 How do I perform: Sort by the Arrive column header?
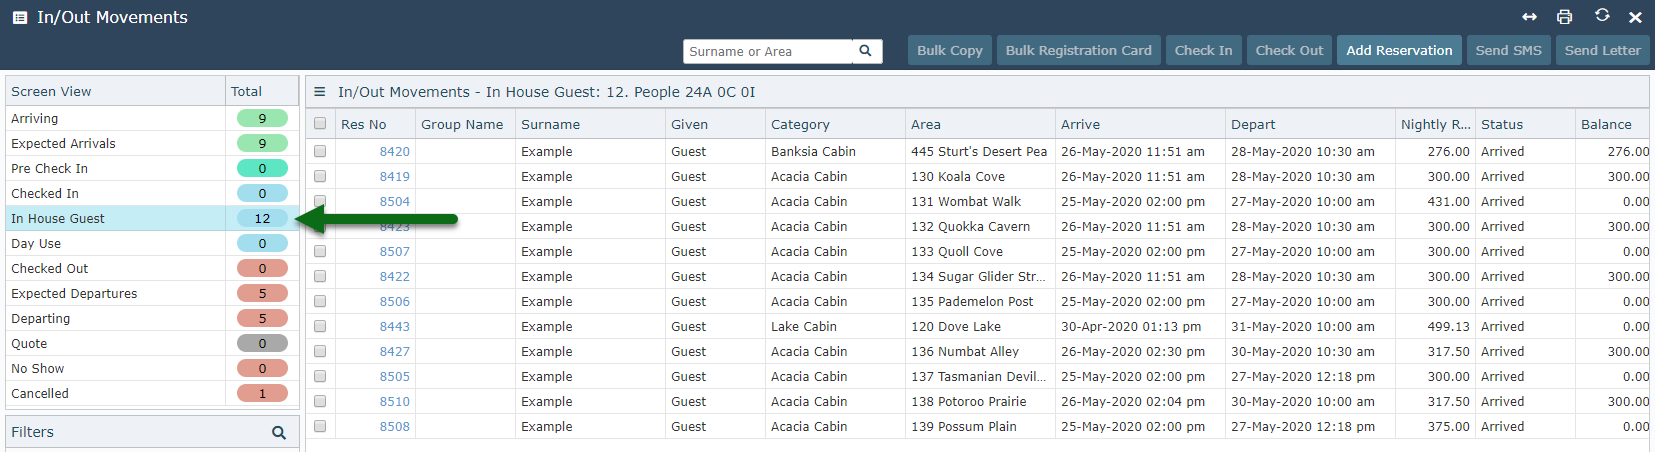pyautogui.click(x=1080, y=124)
